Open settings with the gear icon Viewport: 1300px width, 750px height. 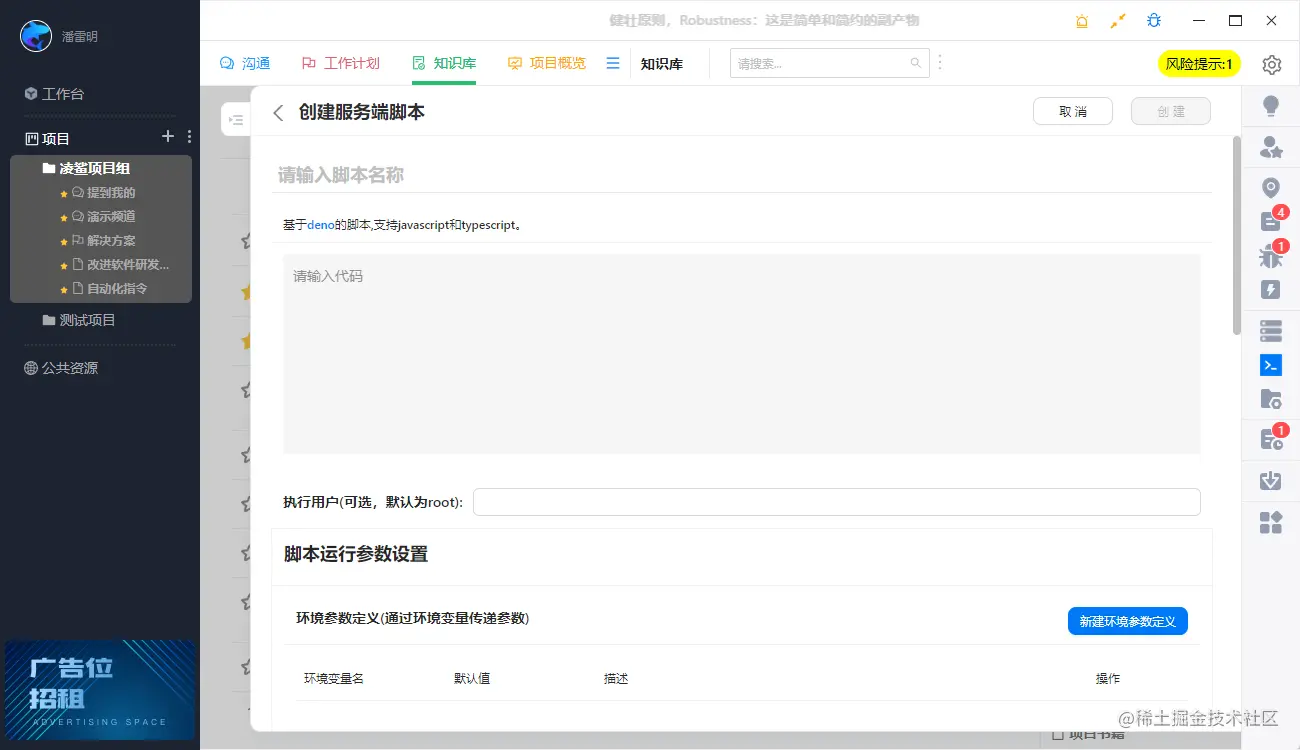point(1271,65)
